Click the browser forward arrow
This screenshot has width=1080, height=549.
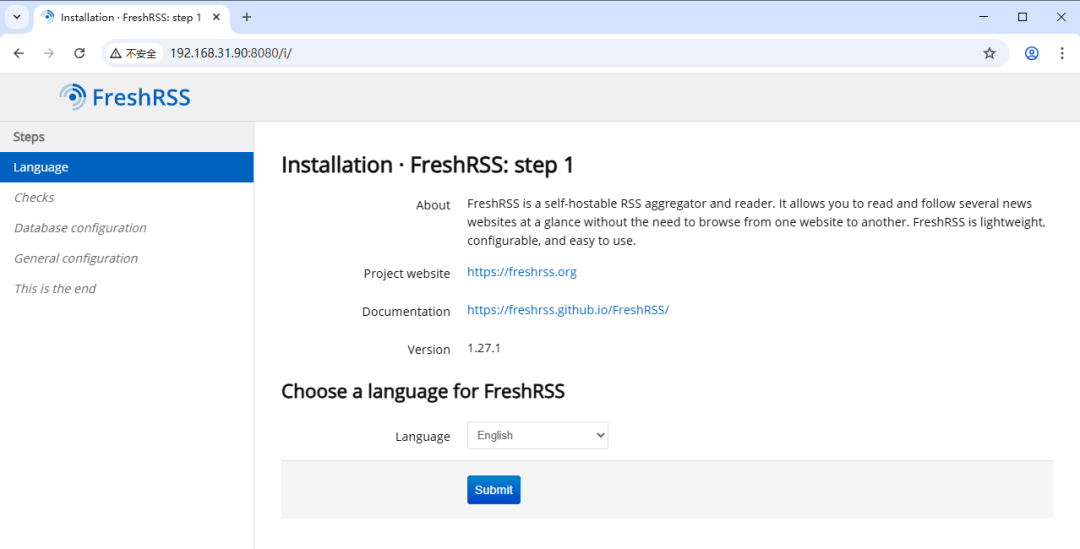click(x=48, y=53)
